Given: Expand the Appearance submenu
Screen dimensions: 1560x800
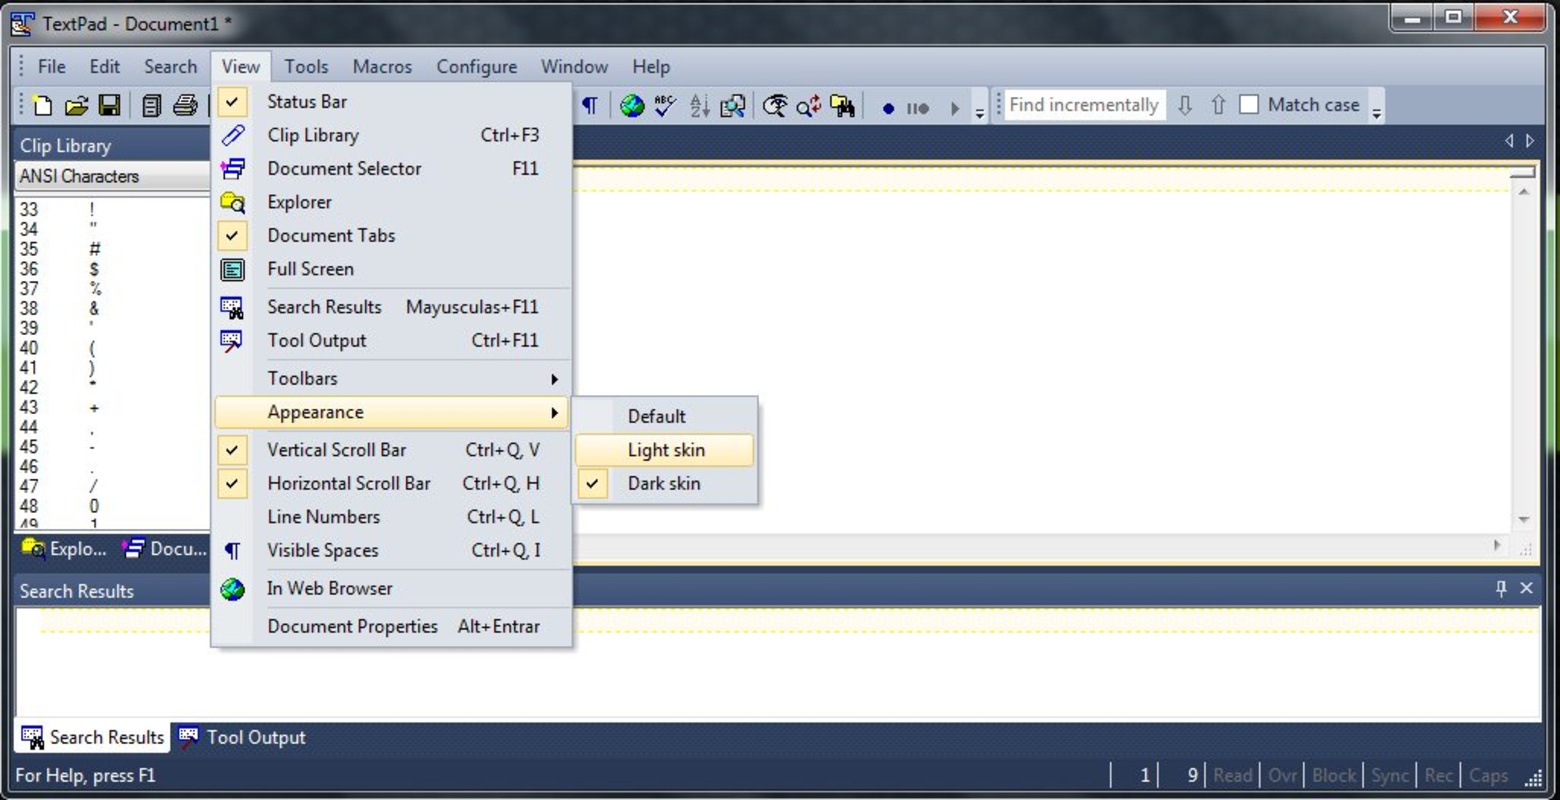Looking at the screenshot, I should (391, 412).
